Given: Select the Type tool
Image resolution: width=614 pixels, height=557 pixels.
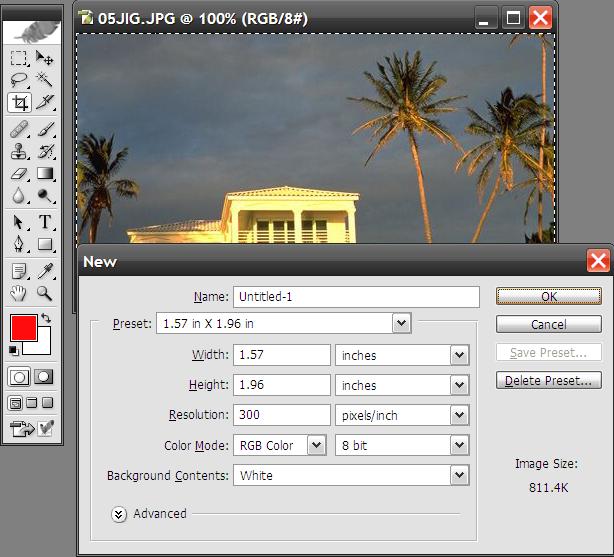Looking at the screenshot, I should 45,222.
